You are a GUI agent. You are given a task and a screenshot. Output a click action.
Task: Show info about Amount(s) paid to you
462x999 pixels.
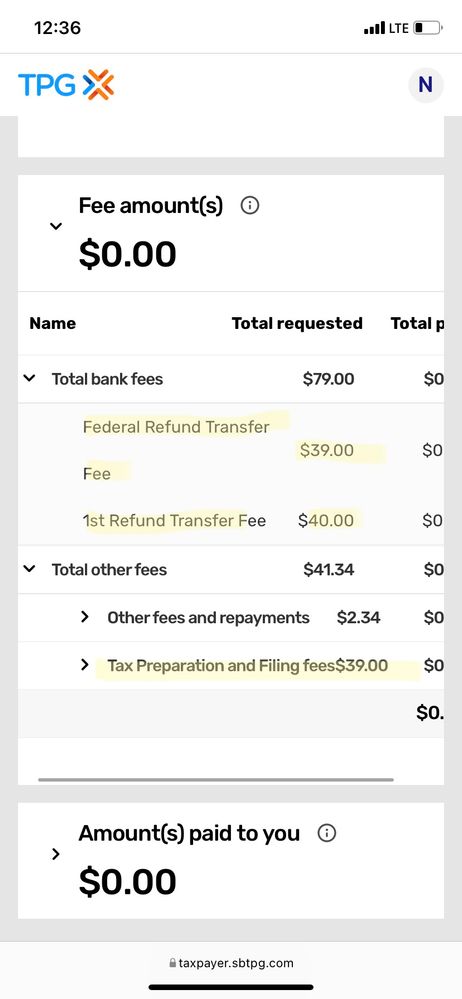point(326,833)
